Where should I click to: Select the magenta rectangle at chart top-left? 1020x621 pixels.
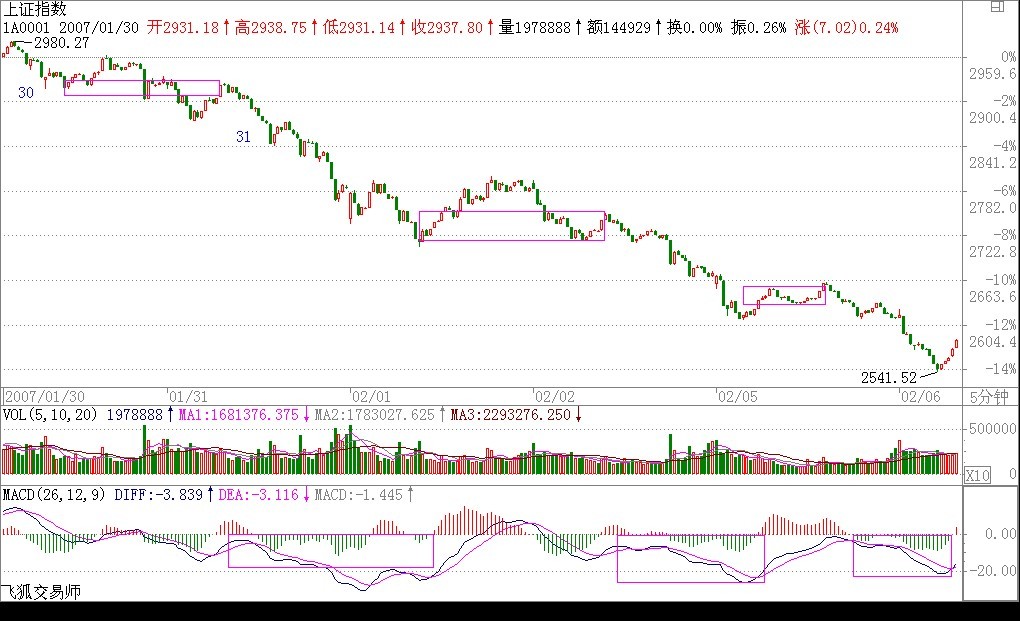(141, 88)
